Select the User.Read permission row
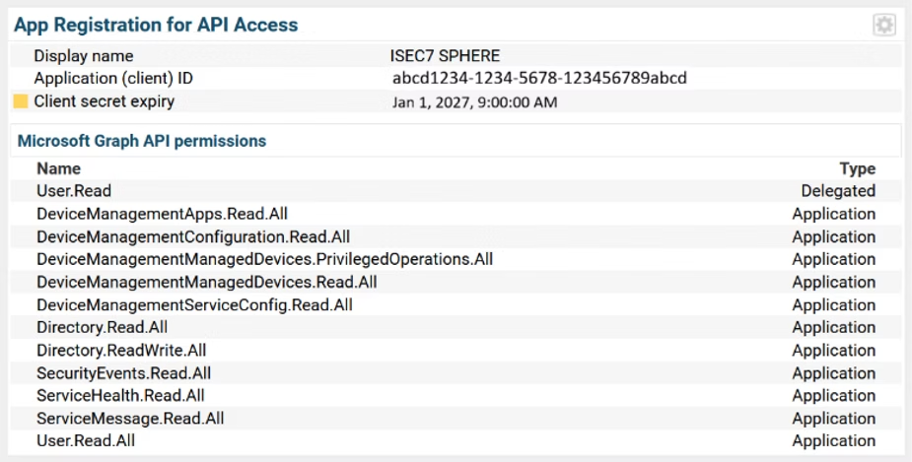 (74, 190)
